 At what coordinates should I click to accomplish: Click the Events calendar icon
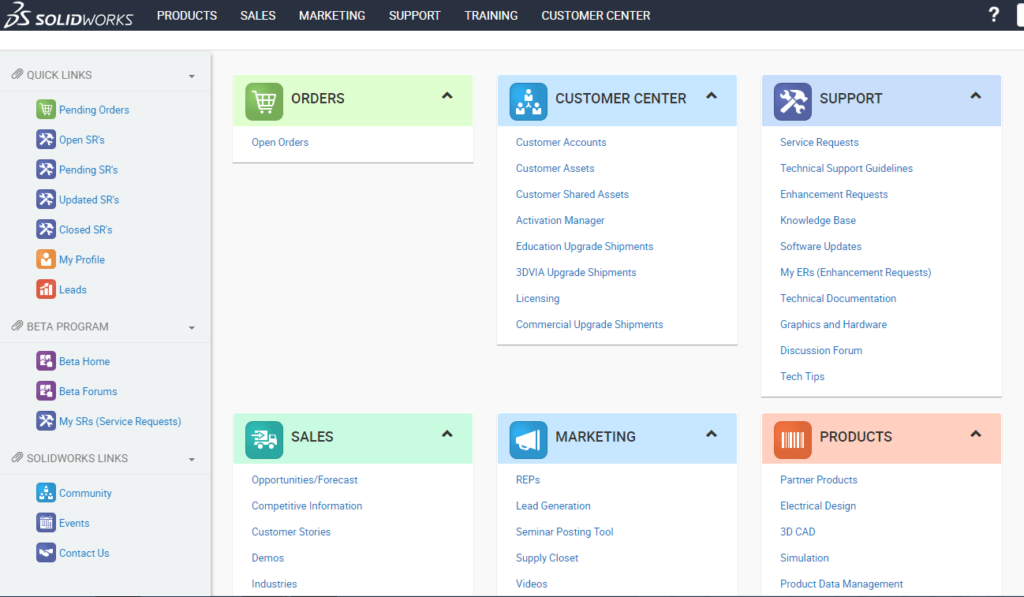coord(46,523)
